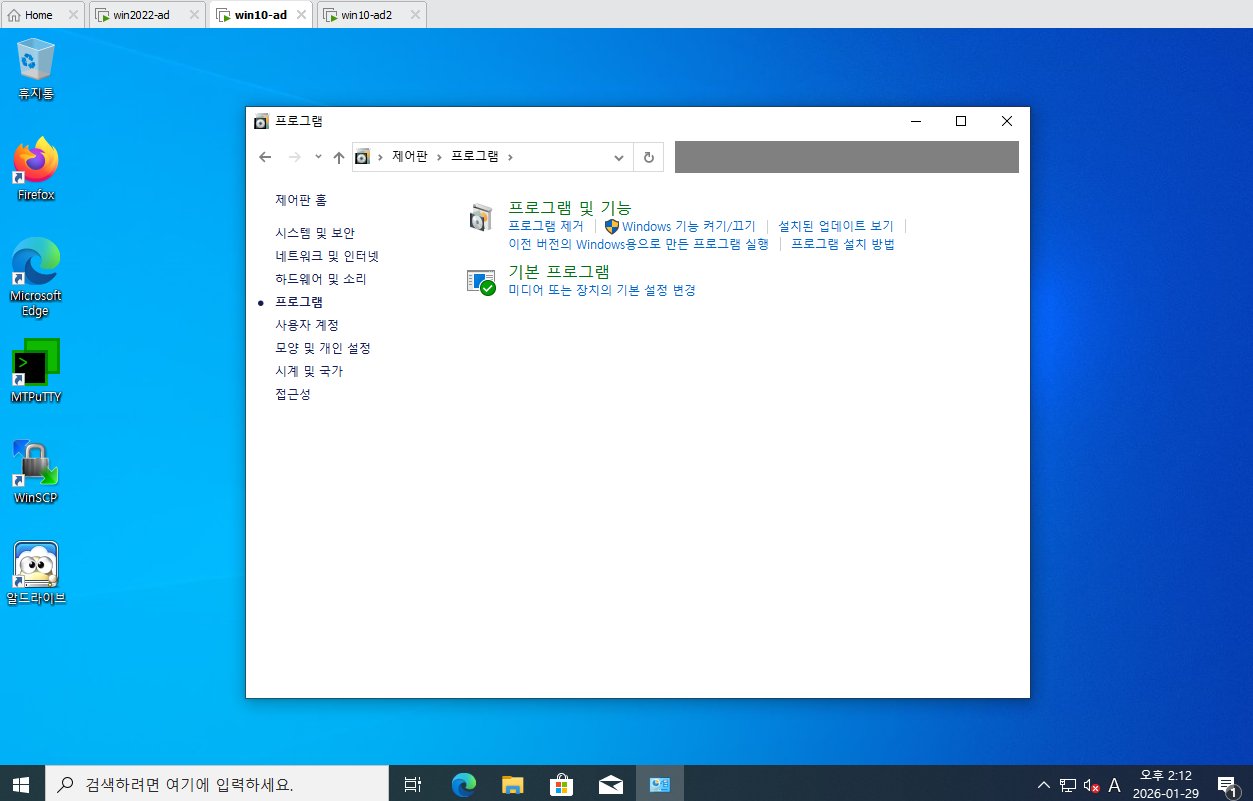This screenshot has width=1253, height=801.
Task: Open 이전 버전의 Windows용 프로그램 실행 link
Action: pos(639,244)
